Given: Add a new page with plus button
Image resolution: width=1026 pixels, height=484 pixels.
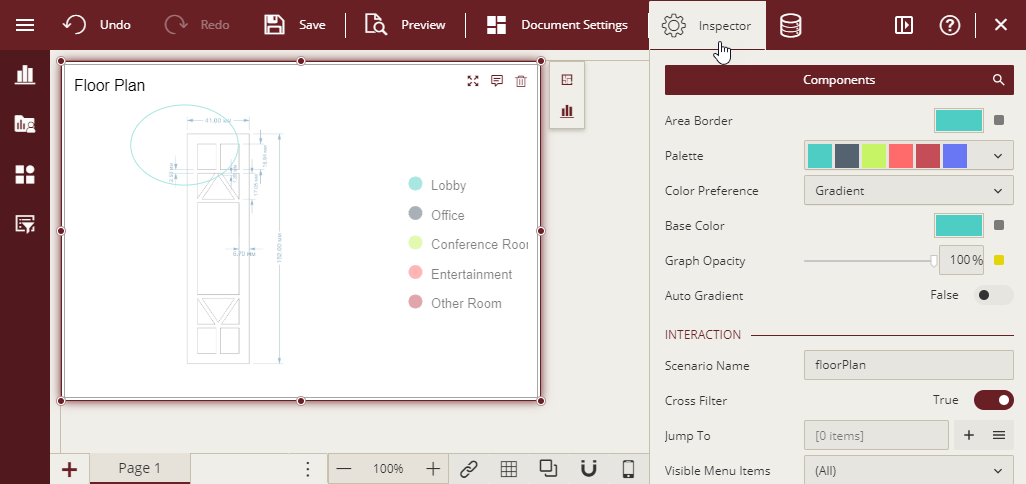Looking at the screenshot, I should 69,469.
